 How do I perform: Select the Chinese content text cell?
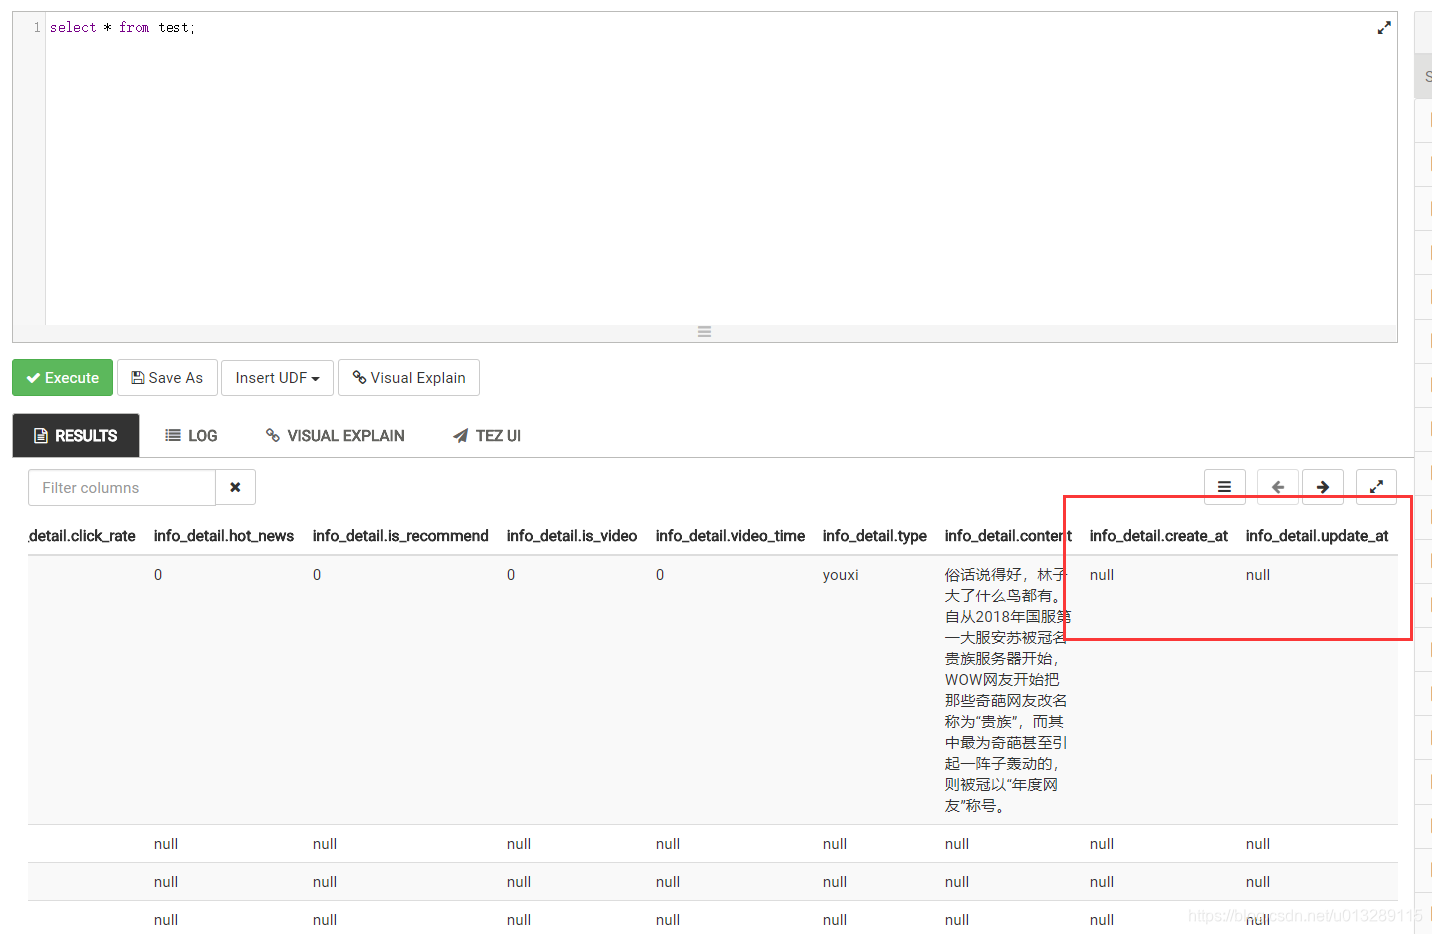tap(1007, 690)
